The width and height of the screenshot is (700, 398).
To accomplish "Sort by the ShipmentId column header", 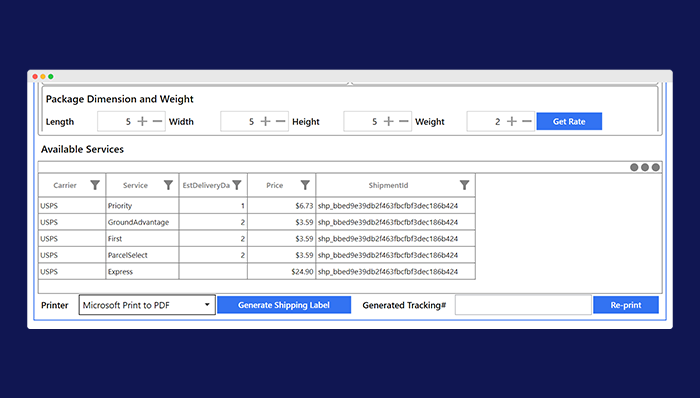I will pos(388,185).
